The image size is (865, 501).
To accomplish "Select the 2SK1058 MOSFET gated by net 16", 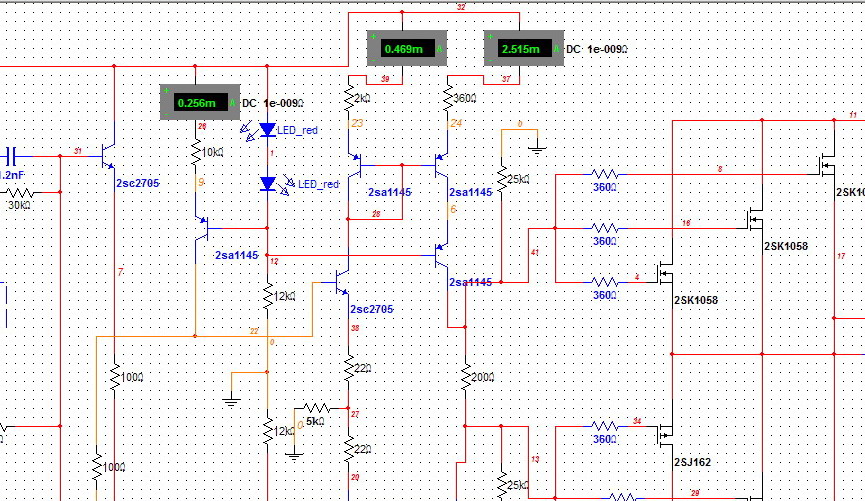I will click(x=756, y=220).
